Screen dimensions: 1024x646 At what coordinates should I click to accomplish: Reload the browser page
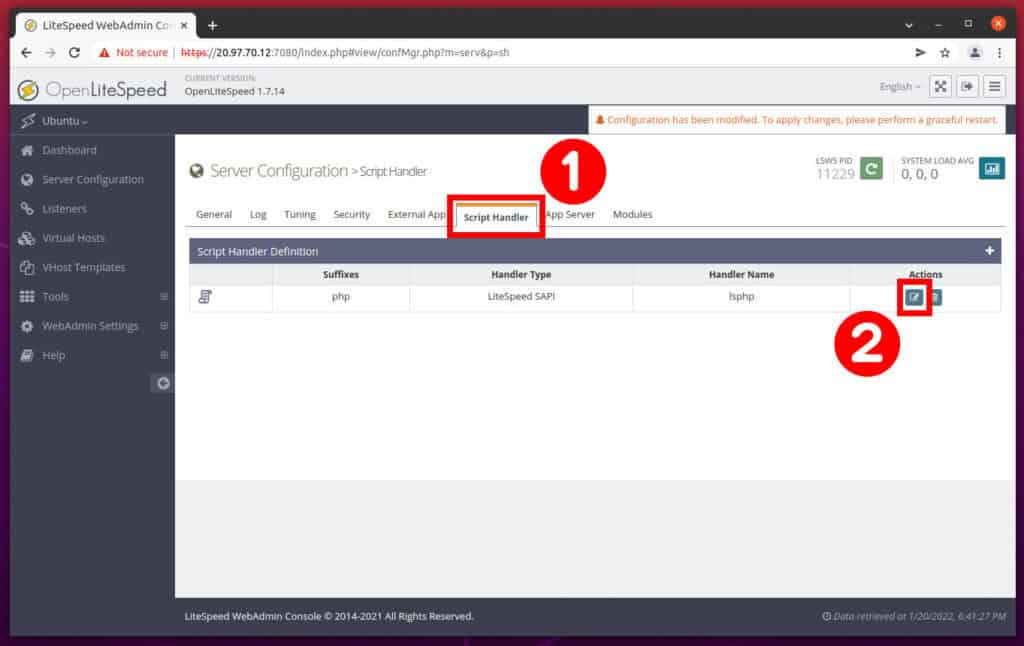coord(74,52)
